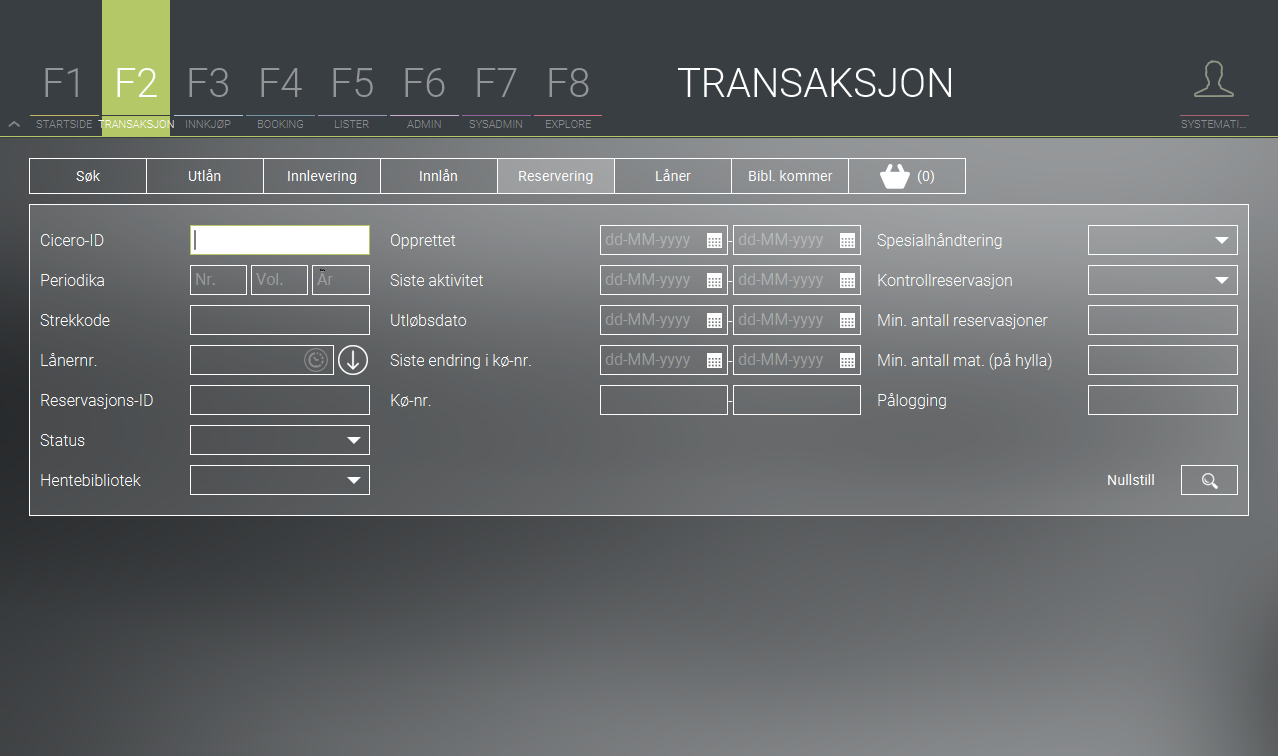Go to F1 Startside
The width and height of the screenshot is (1278, 756).
[64, 96]
